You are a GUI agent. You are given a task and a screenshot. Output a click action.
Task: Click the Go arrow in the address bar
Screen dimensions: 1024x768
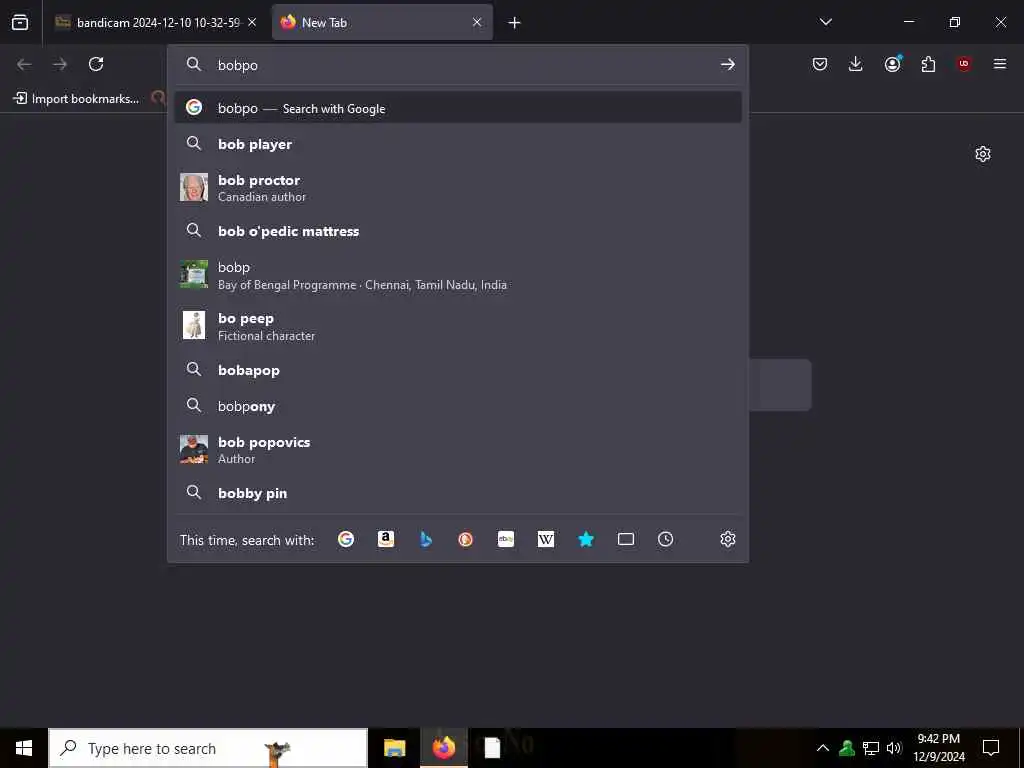coord(728,65)
